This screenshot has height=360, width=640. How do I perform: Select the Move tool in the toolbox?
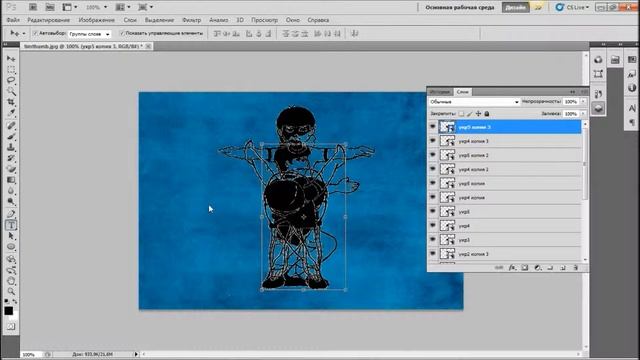(11, 59)
